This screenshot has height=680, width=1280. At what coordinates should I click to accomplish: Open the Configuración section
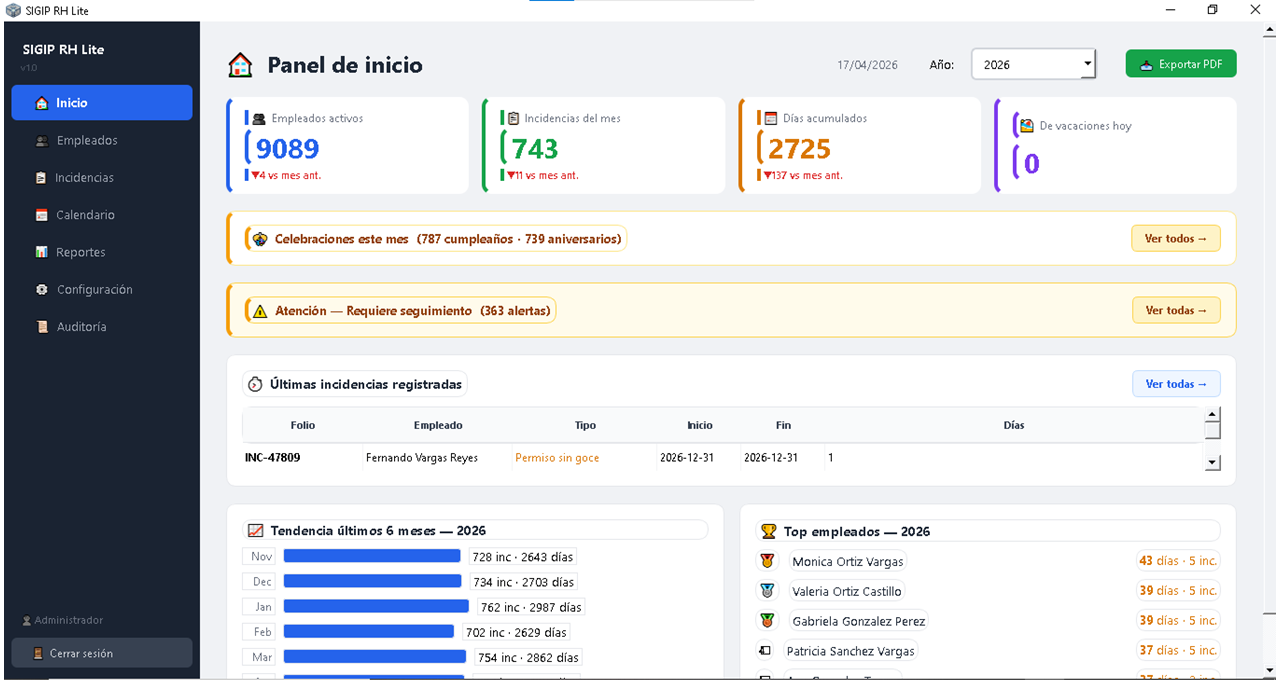[x=102, y=290]
